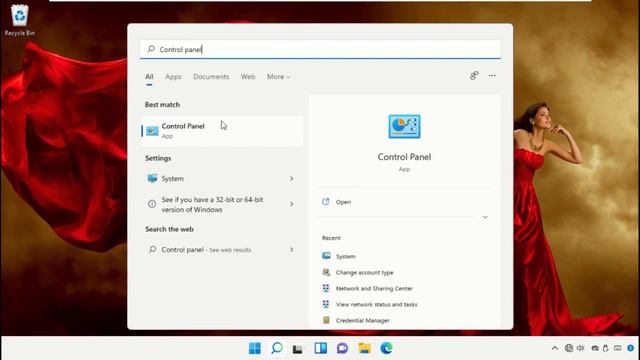Click the large Control Panel icon in preview pane

(404, 127)
